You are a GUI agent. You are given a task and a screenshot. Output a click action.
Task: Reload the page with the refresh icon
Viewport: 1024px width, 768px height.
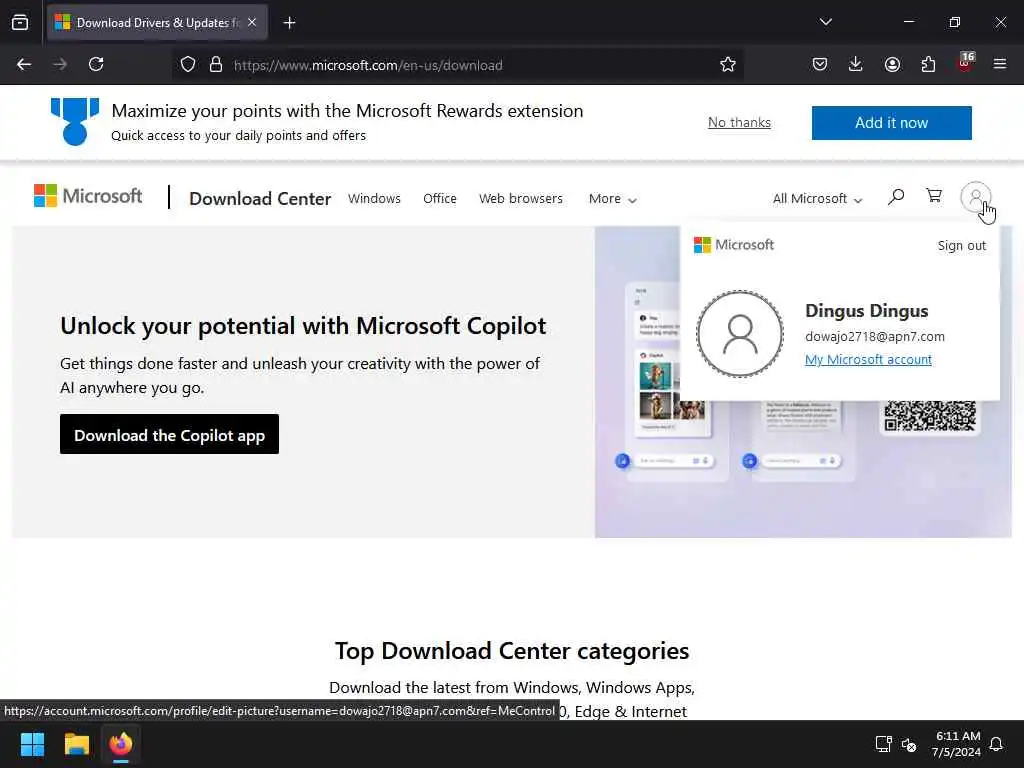pyautogui.click(x=96, y=64)
